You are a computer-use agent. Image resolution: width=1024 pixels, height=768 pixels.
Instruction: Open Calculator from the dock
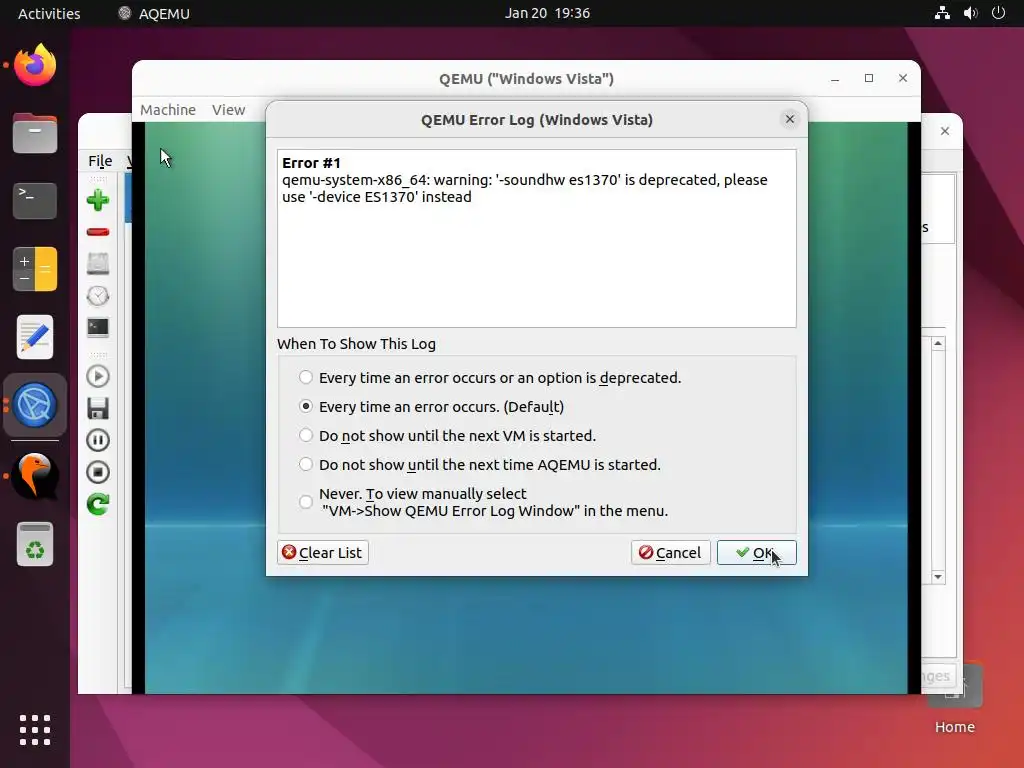pos(35,269)
